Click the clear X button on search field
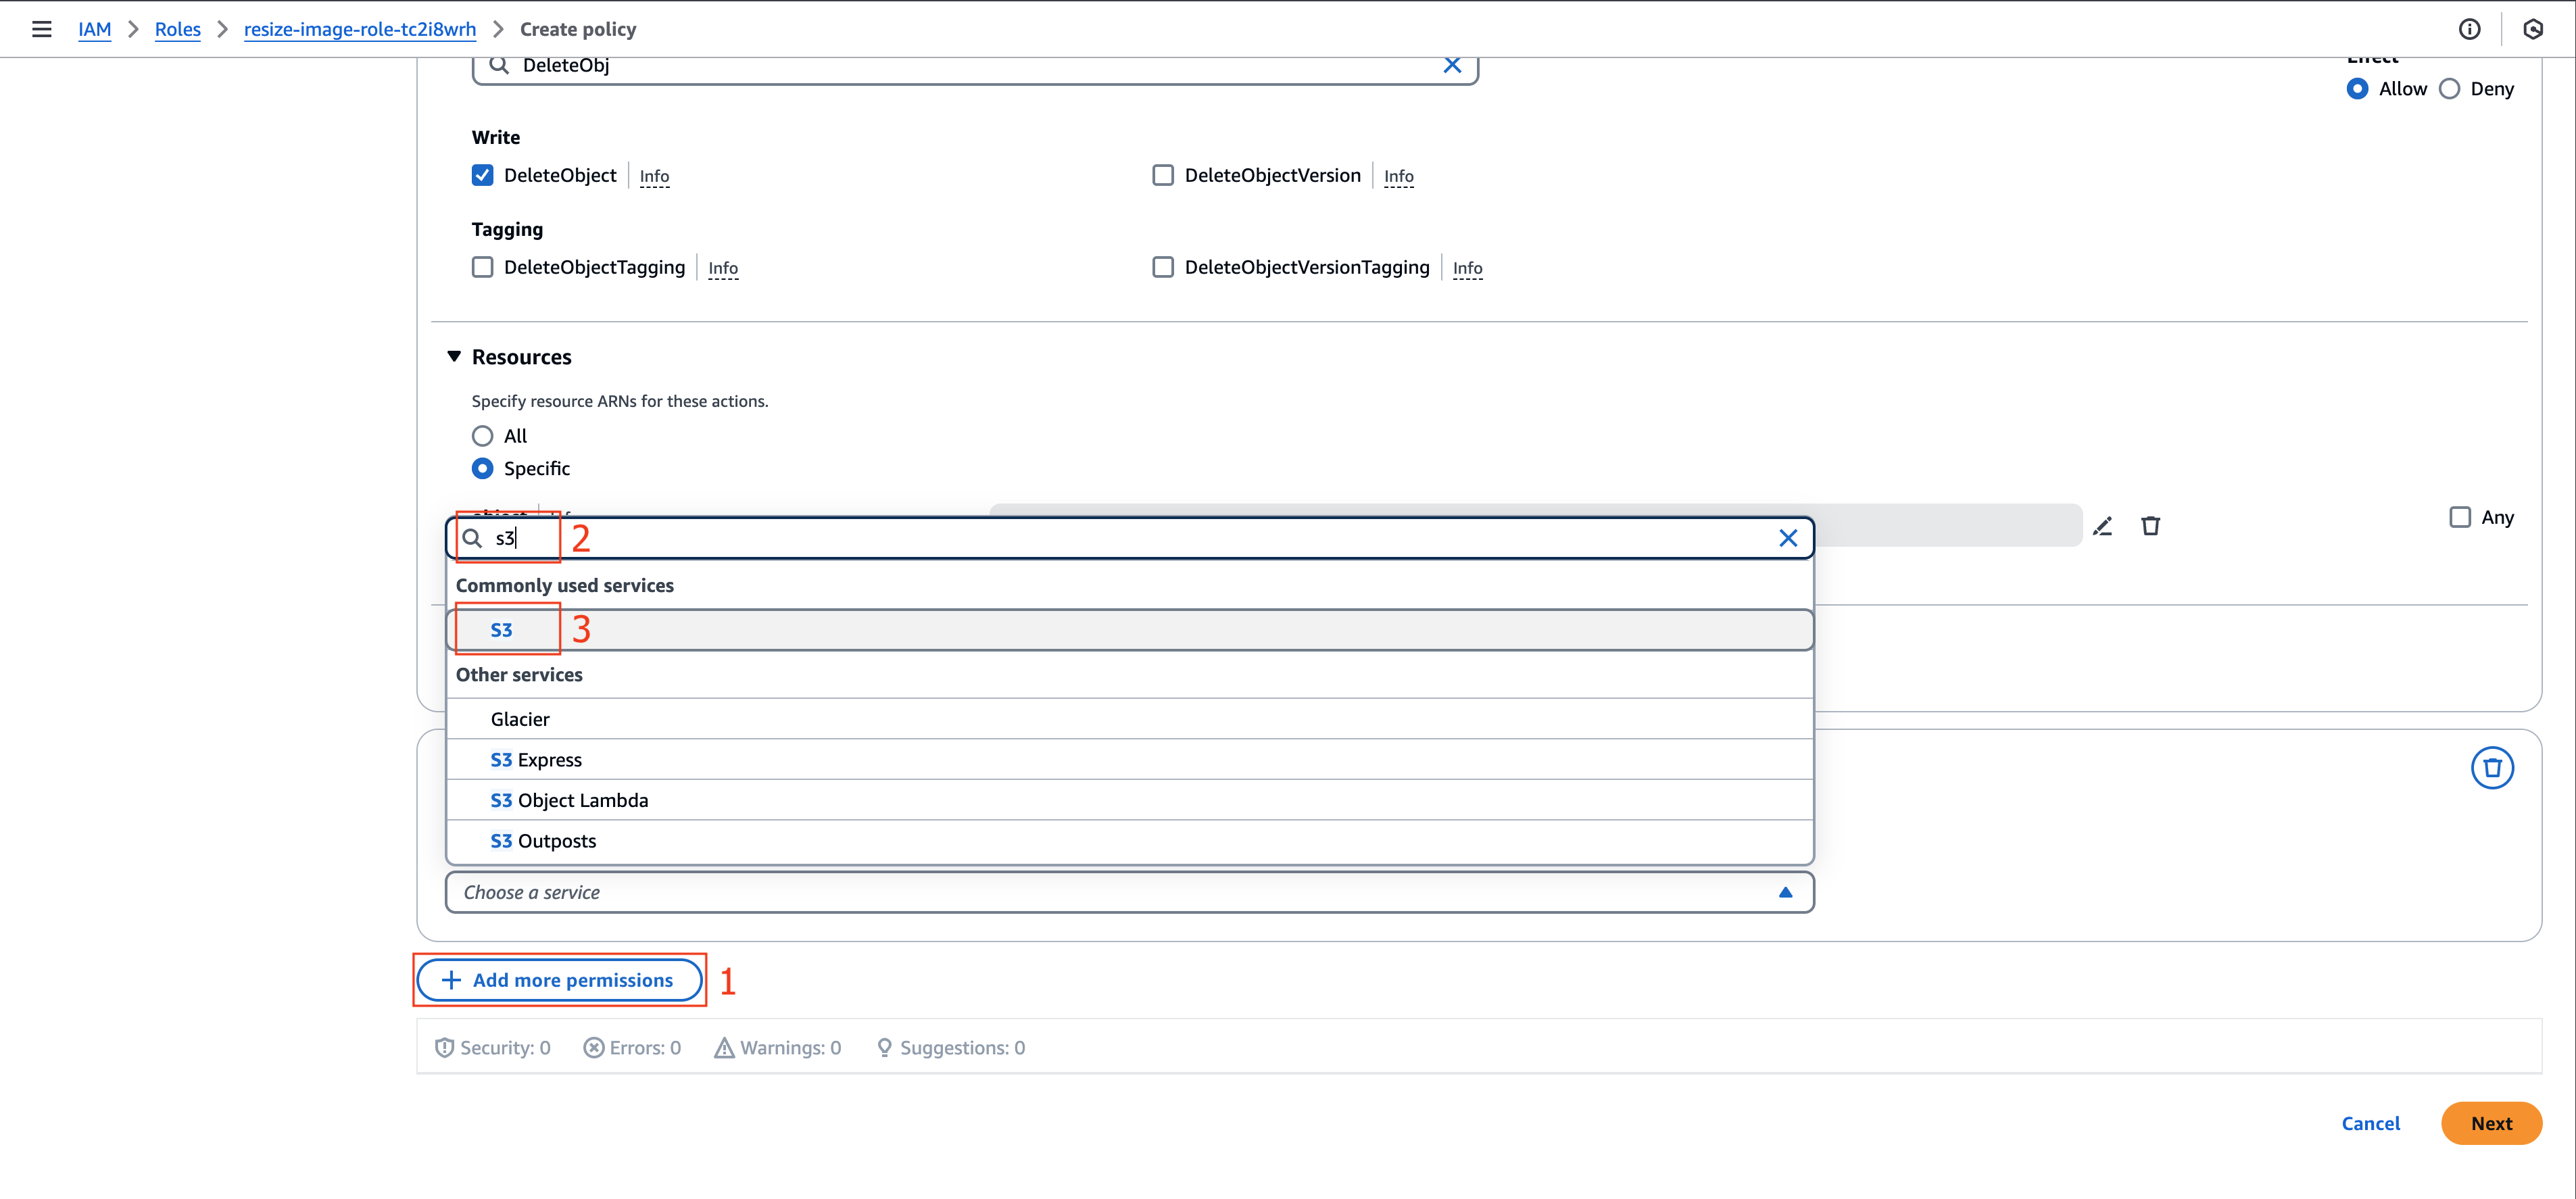The height and width of the screenshot is (1199, 2576). tap(1791, 537)
